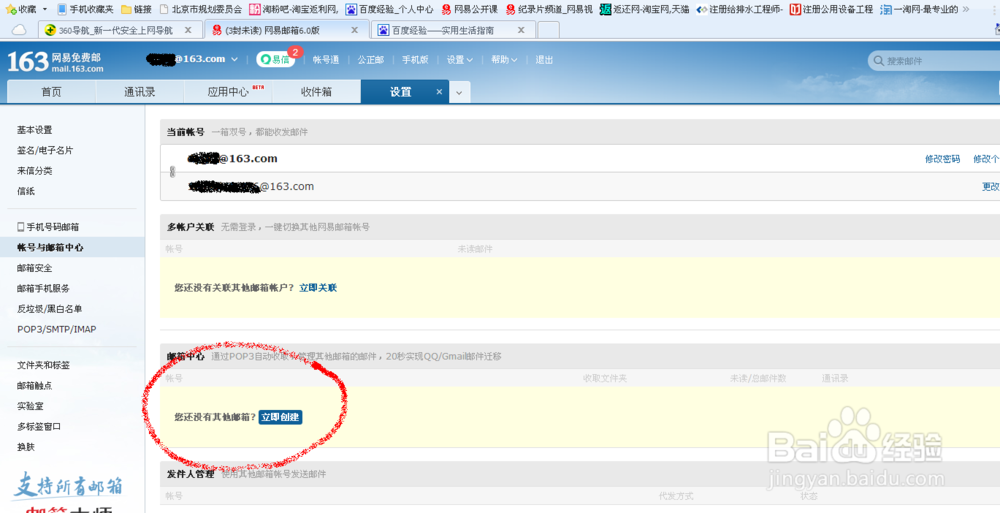Screen dimensions: 1000x513
Task: Click the cloud icon left of browser tabs
Action: pos(19,30)
